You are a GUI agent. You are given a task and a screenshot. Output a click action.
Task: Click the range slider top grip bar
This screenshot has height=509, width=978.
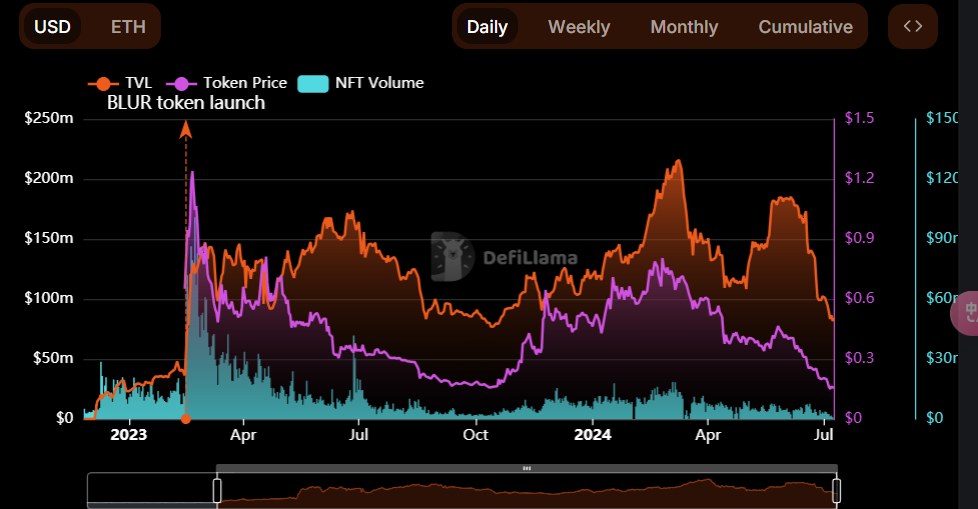[527, 468]
